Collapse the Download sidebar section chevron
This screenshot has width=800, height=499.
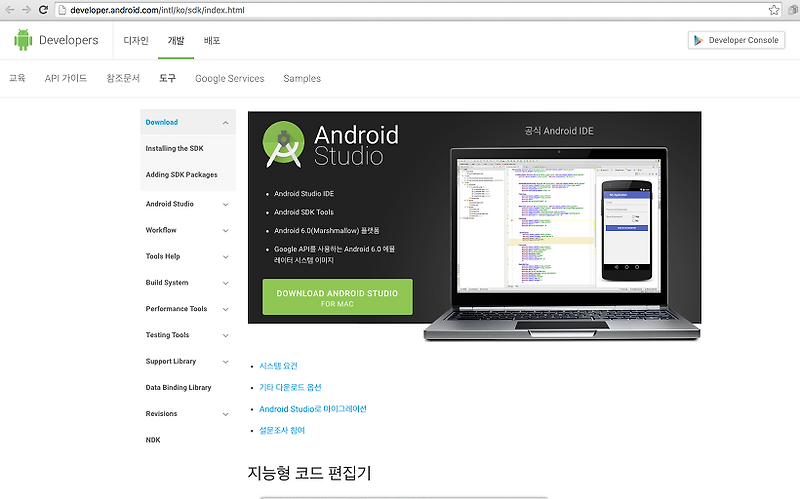click(226, 123)
